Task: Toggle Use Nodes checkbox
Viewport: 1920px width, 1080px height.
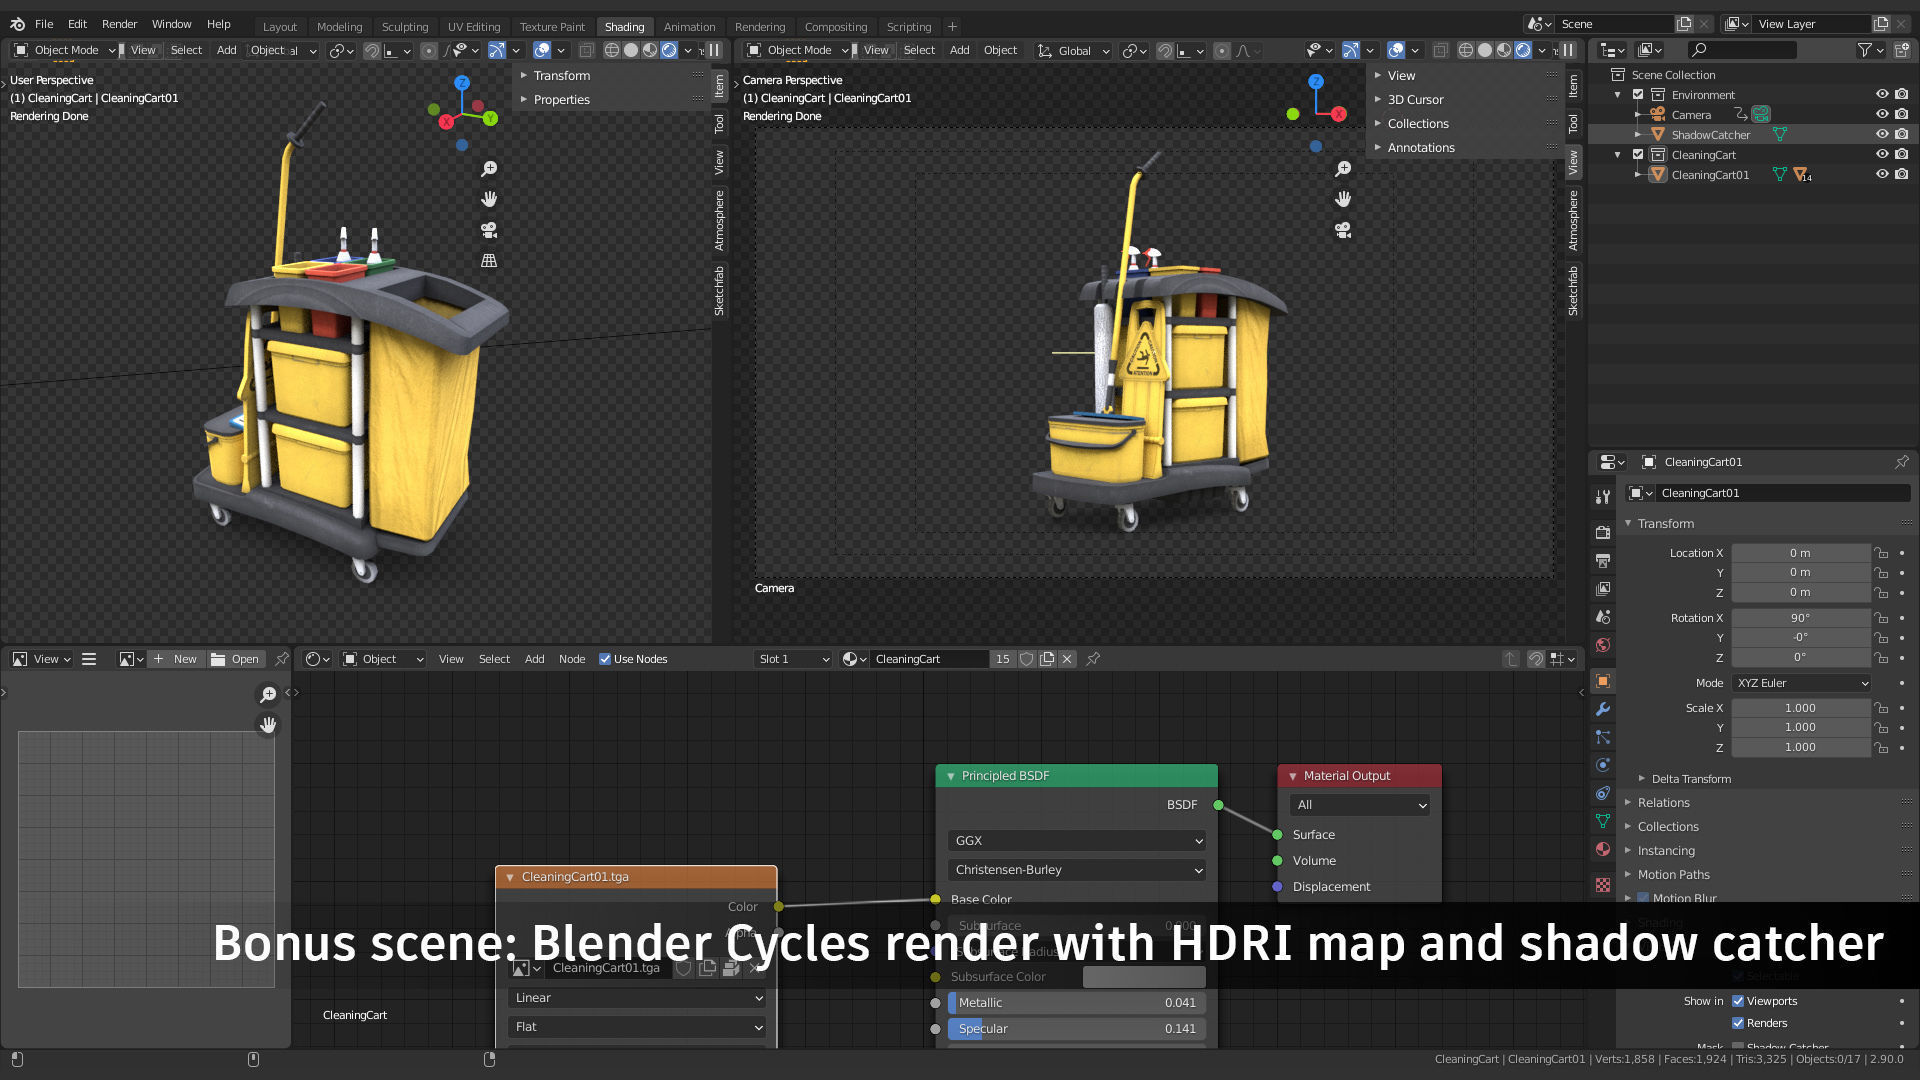Action: pos(605,659)
